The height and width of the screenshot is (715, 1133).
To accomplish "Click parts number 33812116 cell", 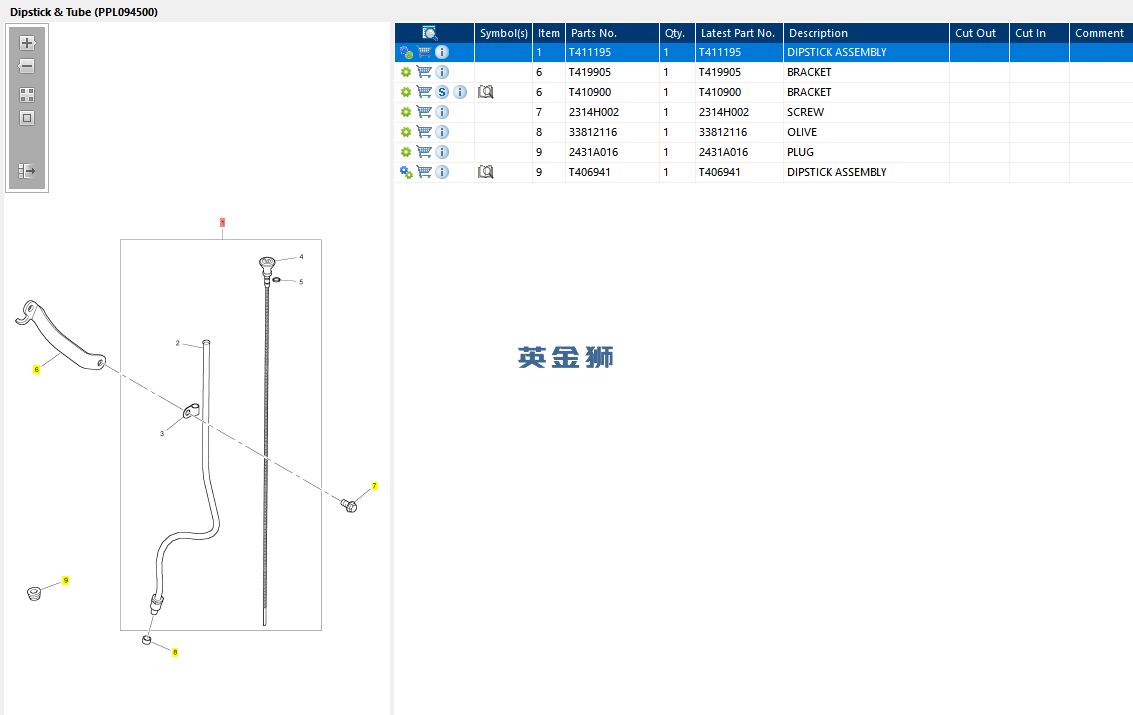I will [x=612, y=132].
